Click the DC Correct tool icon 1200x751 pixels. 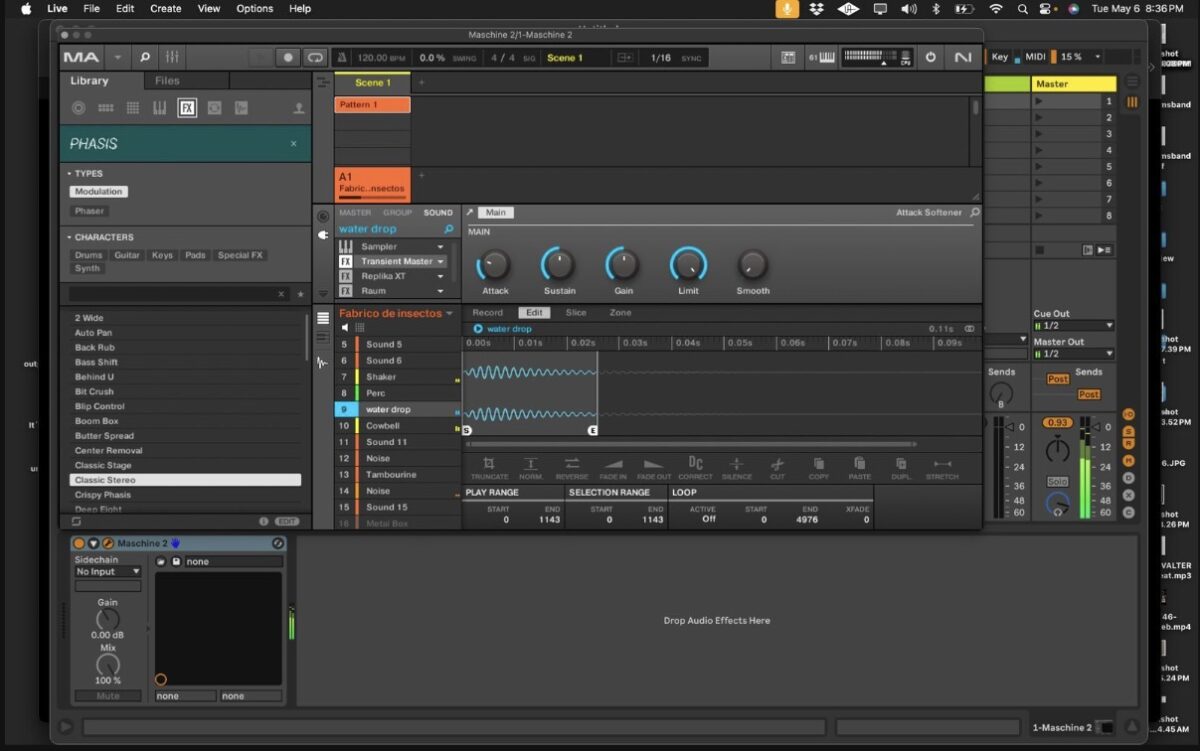coord(695,463)
